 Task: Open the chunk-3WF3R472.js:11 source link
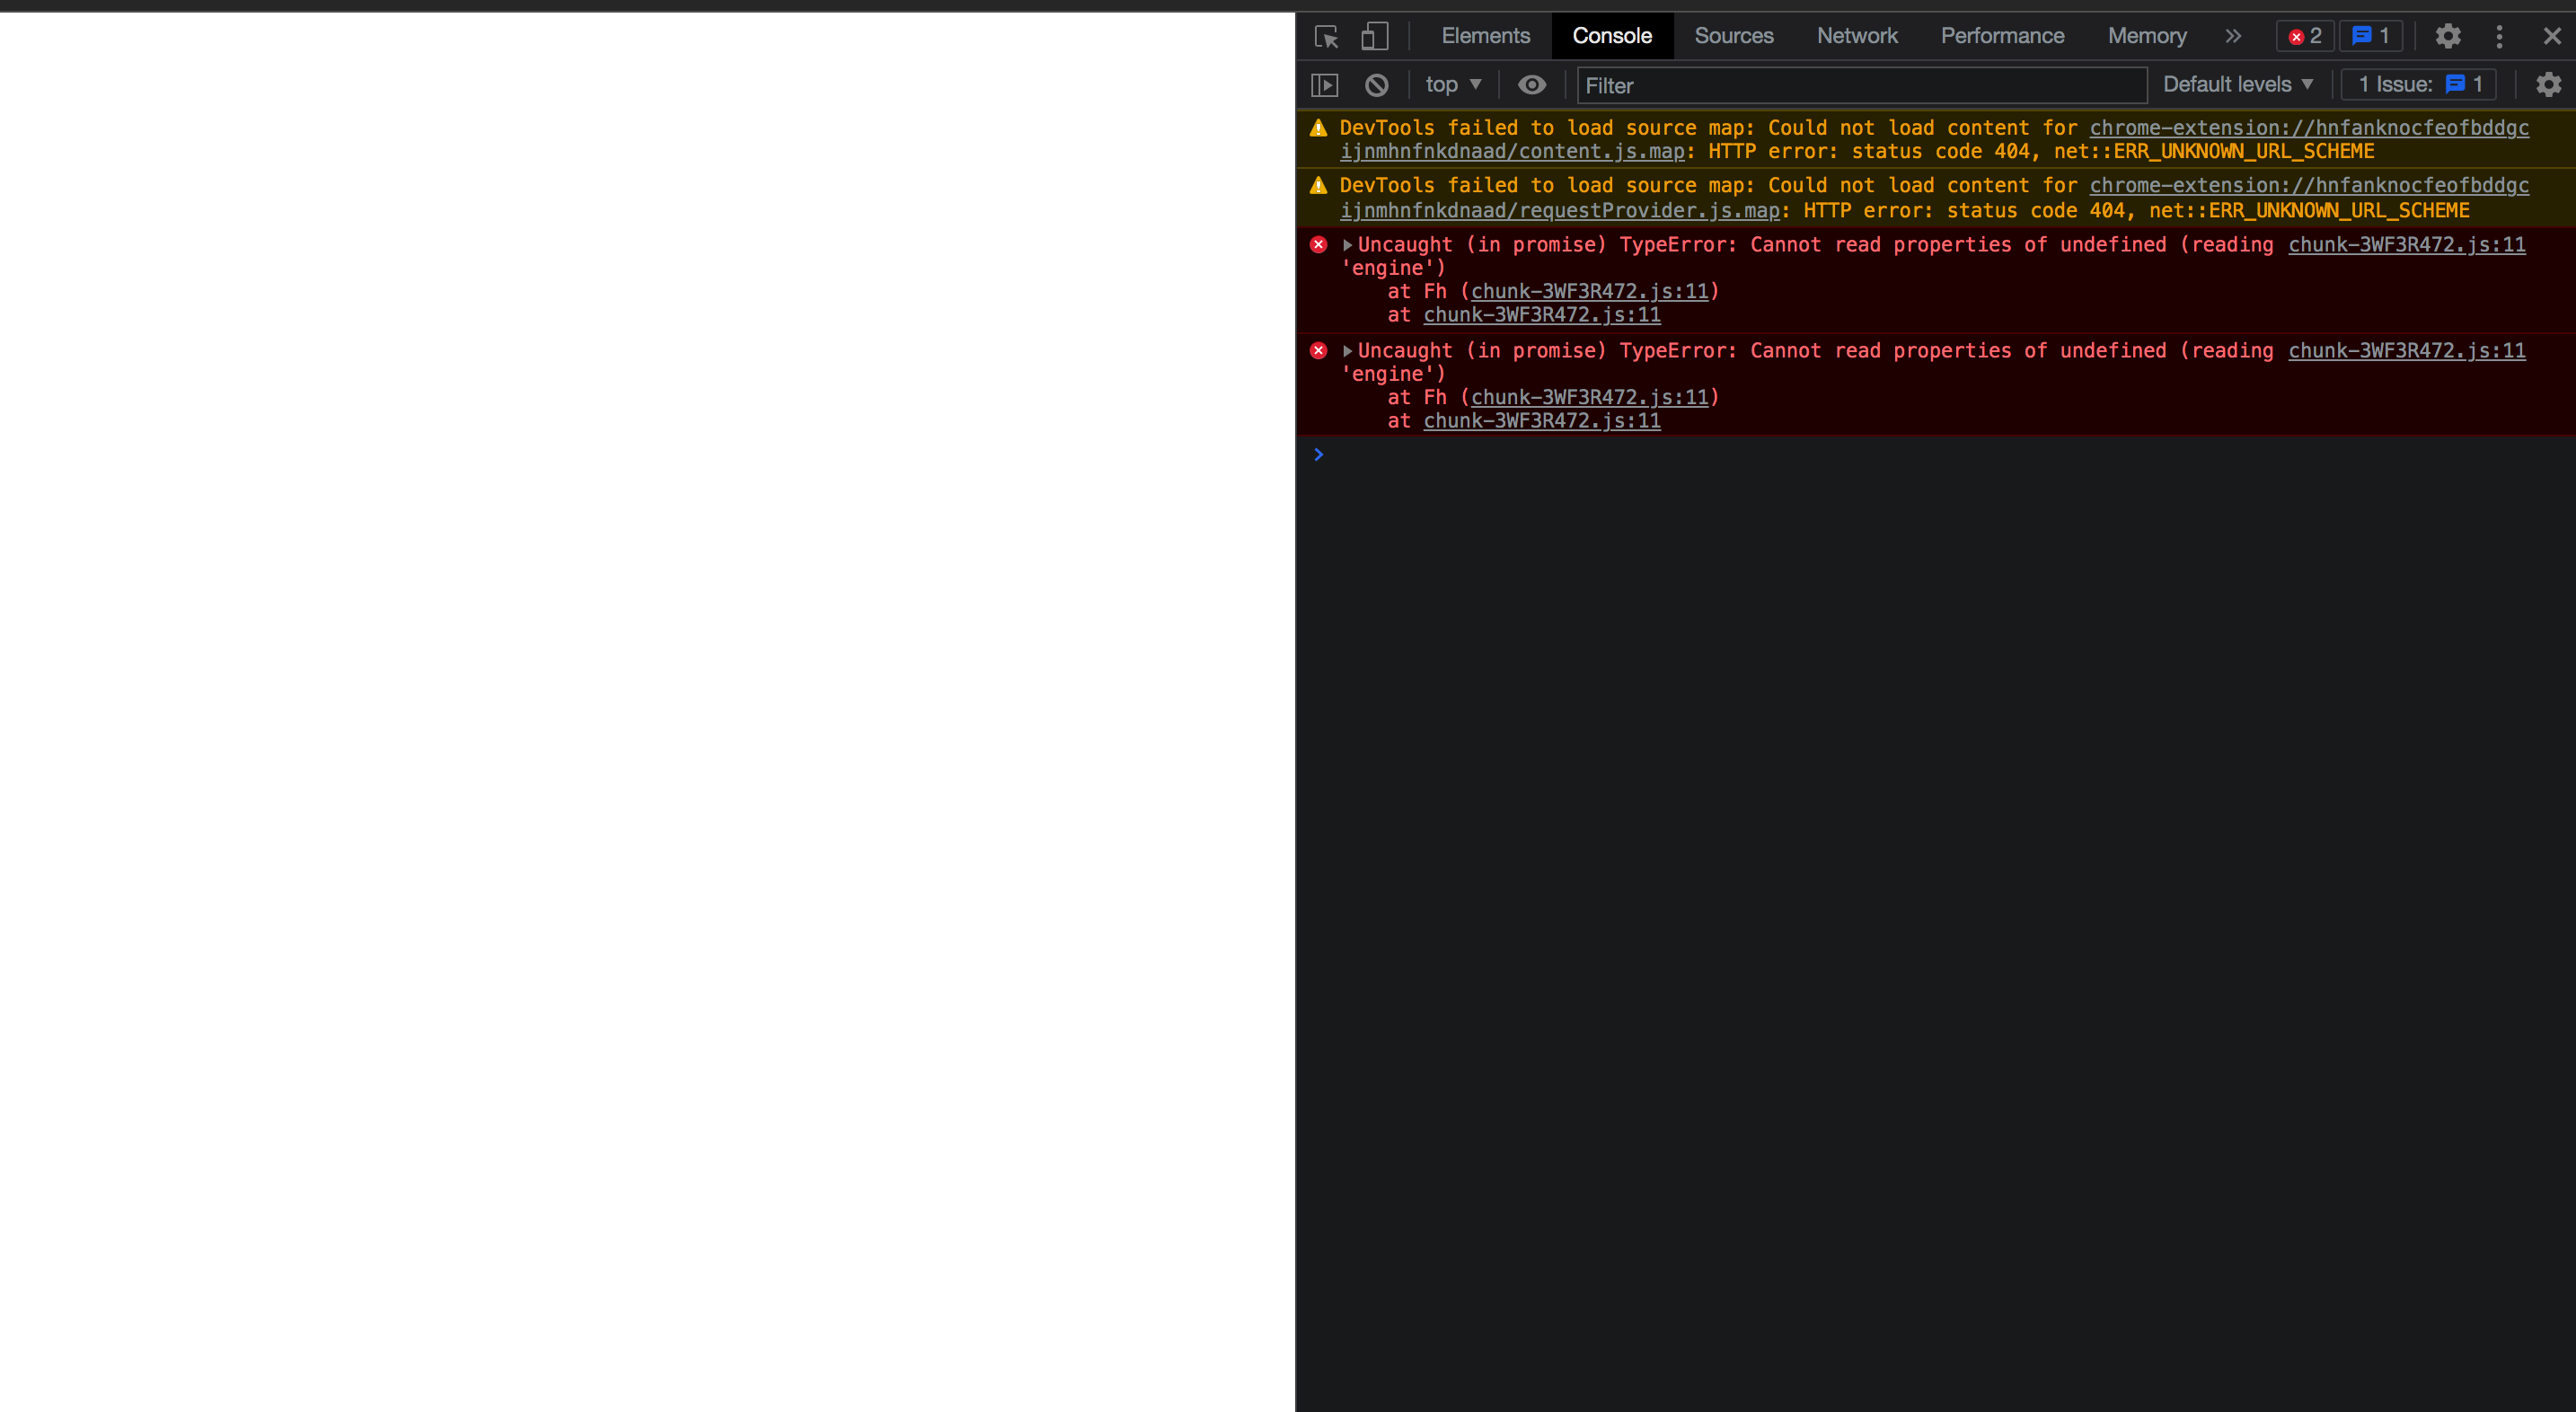(2406, 244)
